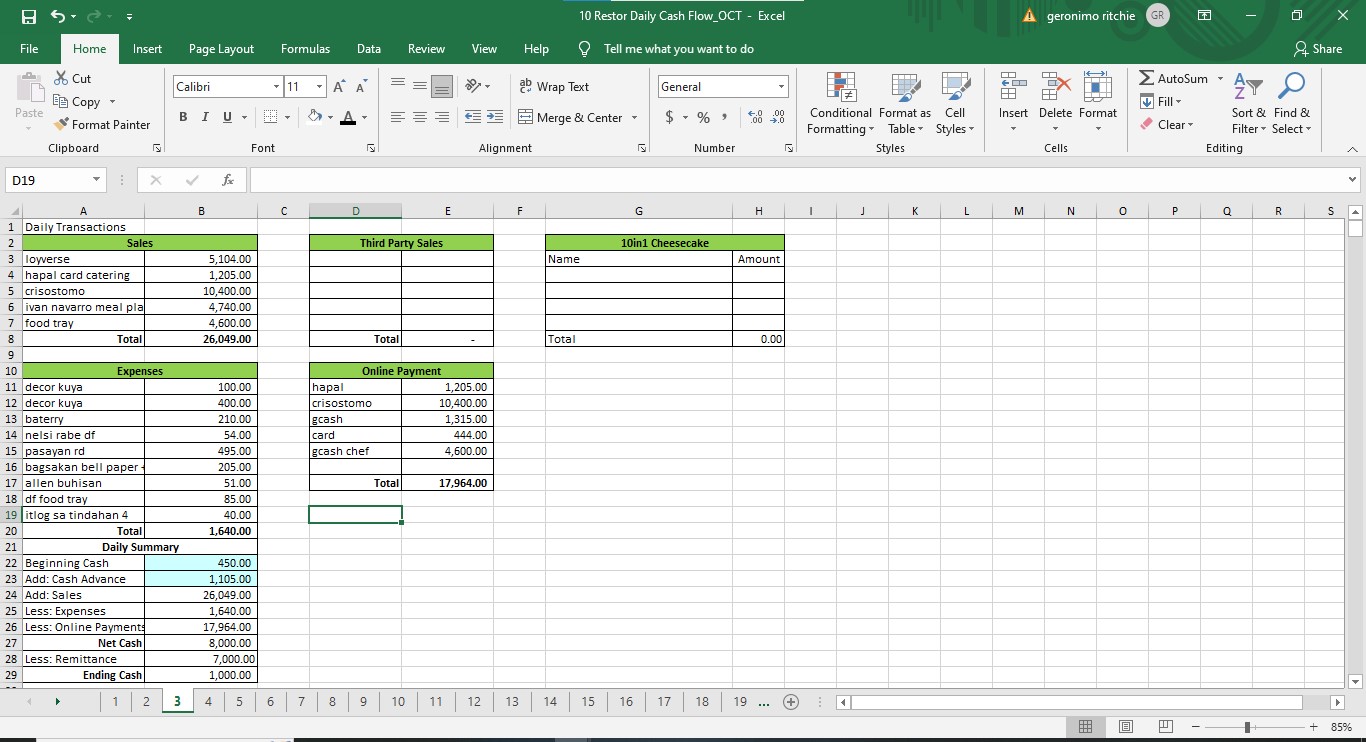
Task: Increase decimal places
Action: coord(755,117)
